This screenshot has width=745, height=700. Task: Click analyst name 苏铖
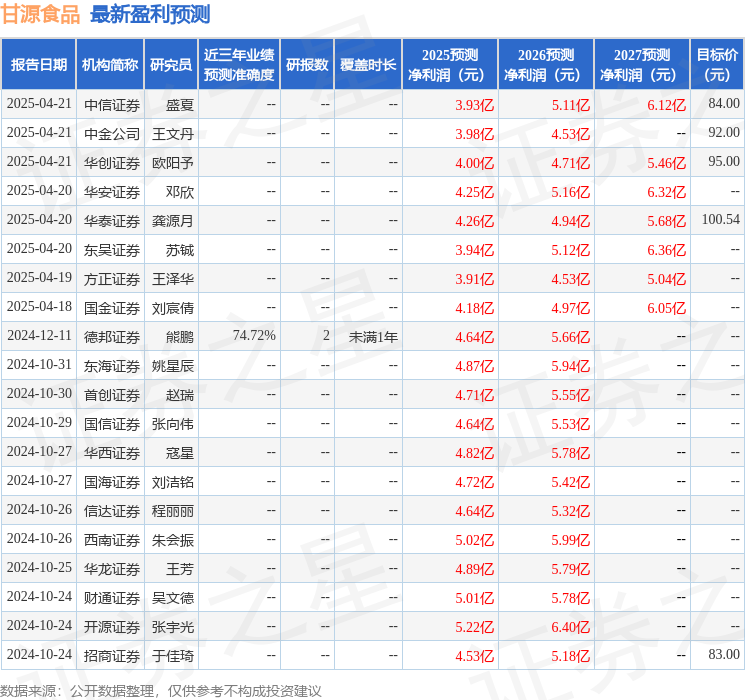point(180,250)
